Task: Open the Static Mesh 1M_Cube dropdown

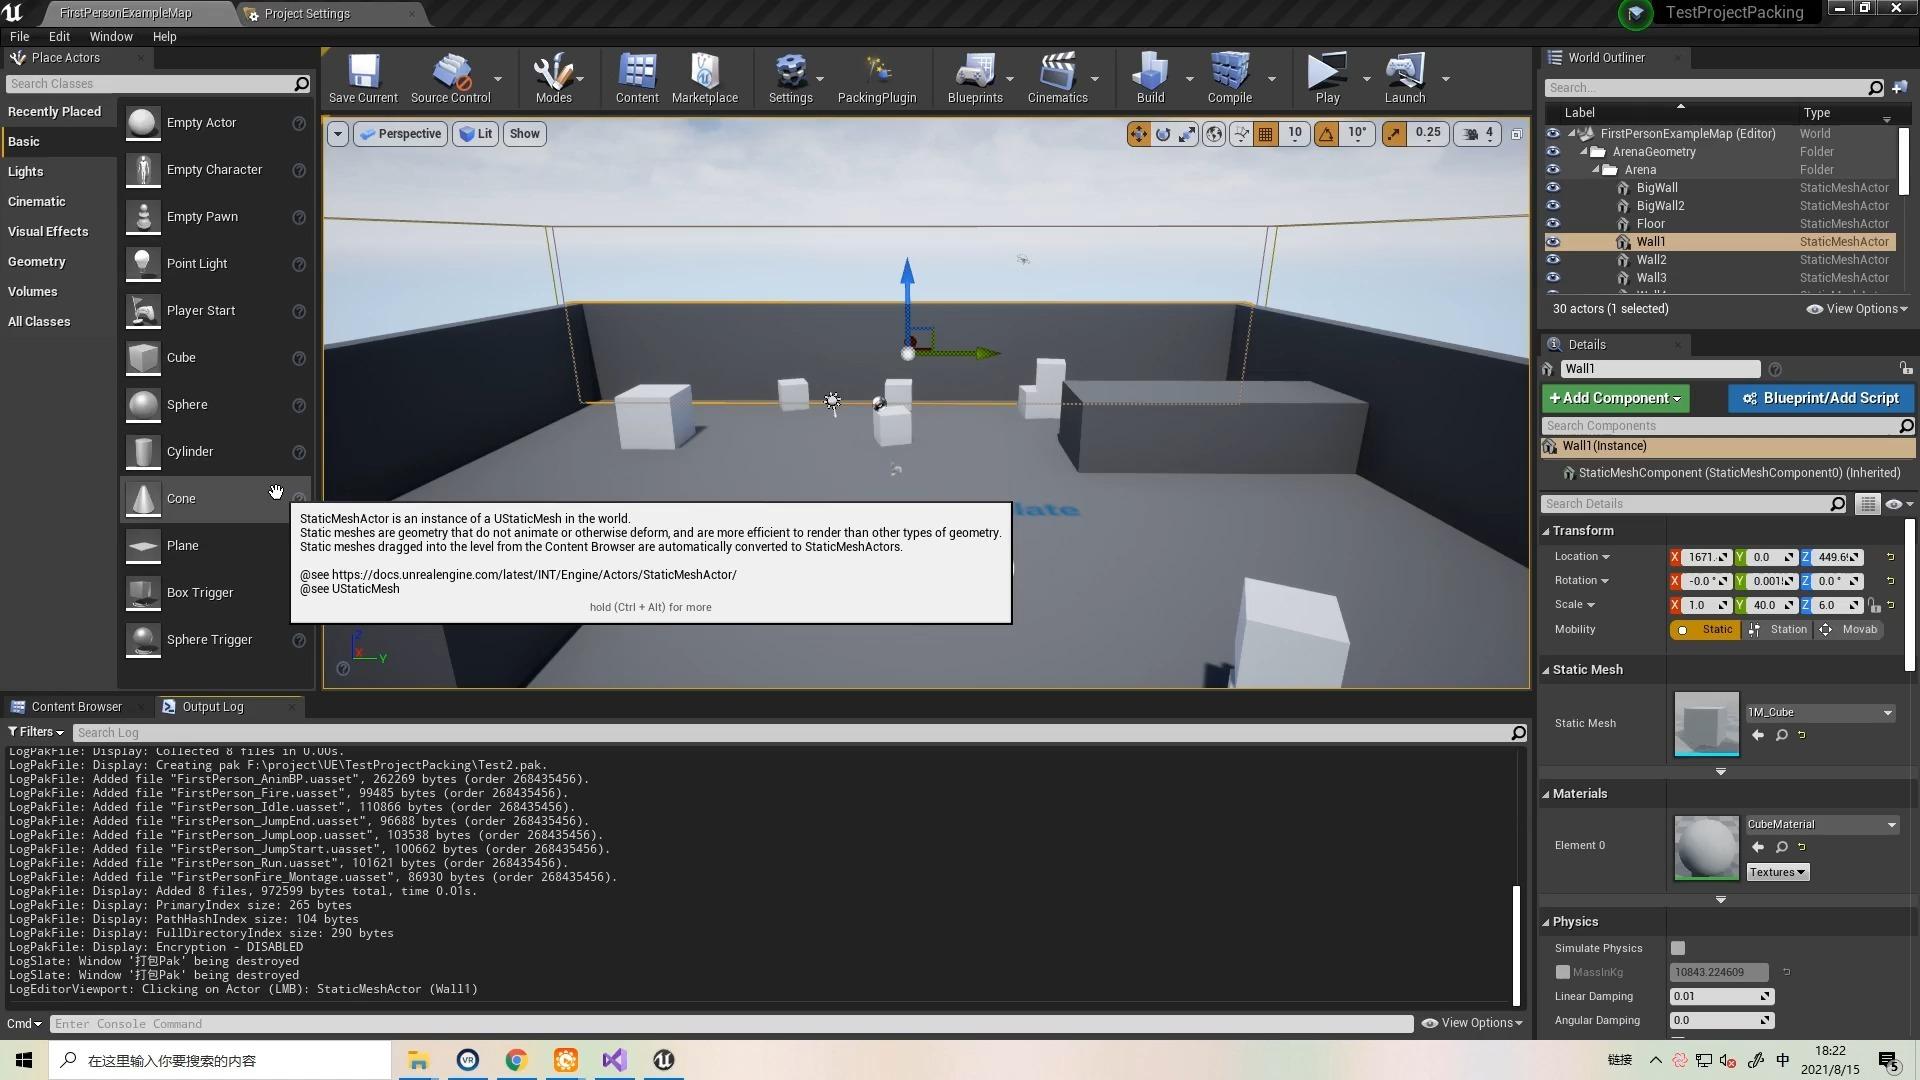Action: [x=1887, y=712]
